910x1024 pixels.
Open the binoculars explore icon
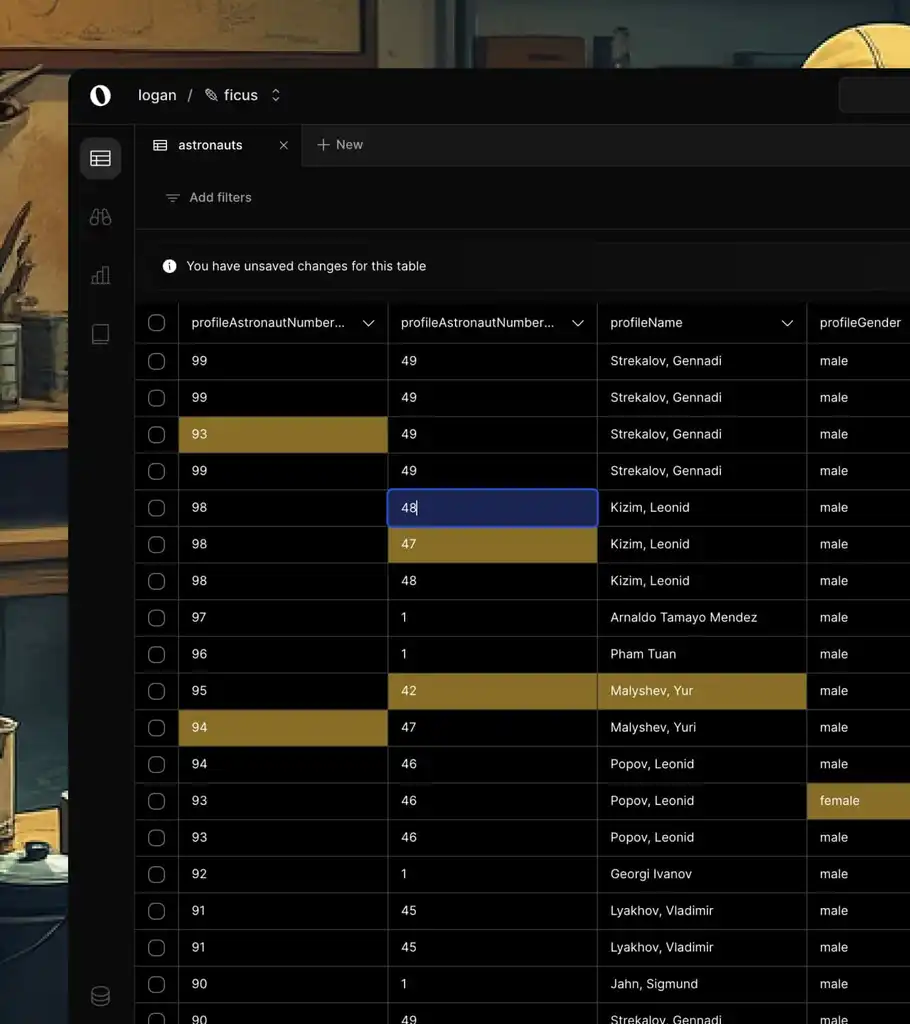pyautogui.click(x=100, y=217)
